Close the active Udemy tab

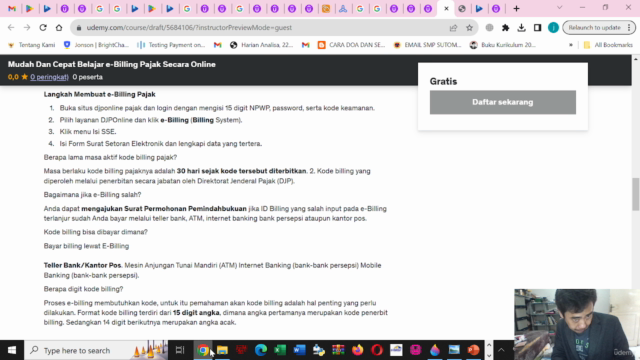[x=446, y=9]
